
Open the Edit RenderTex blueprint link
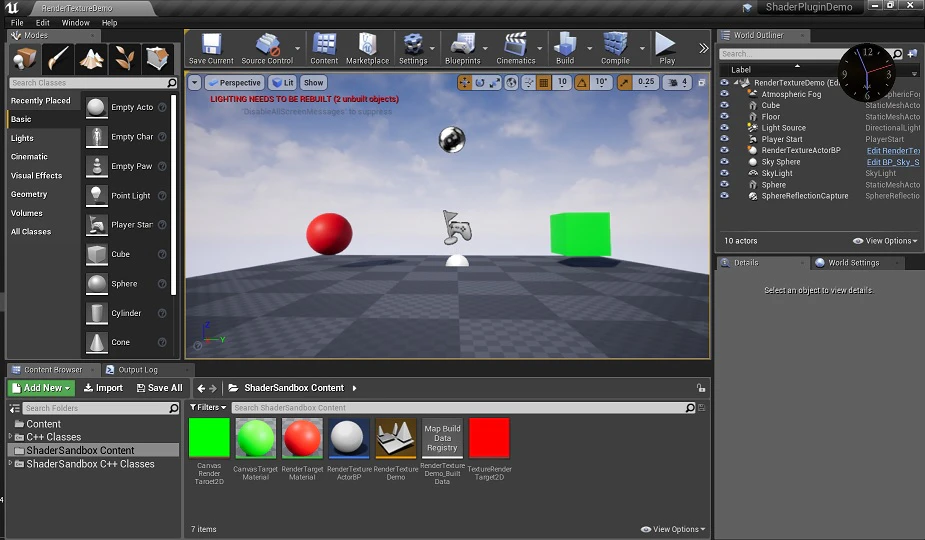893,150
